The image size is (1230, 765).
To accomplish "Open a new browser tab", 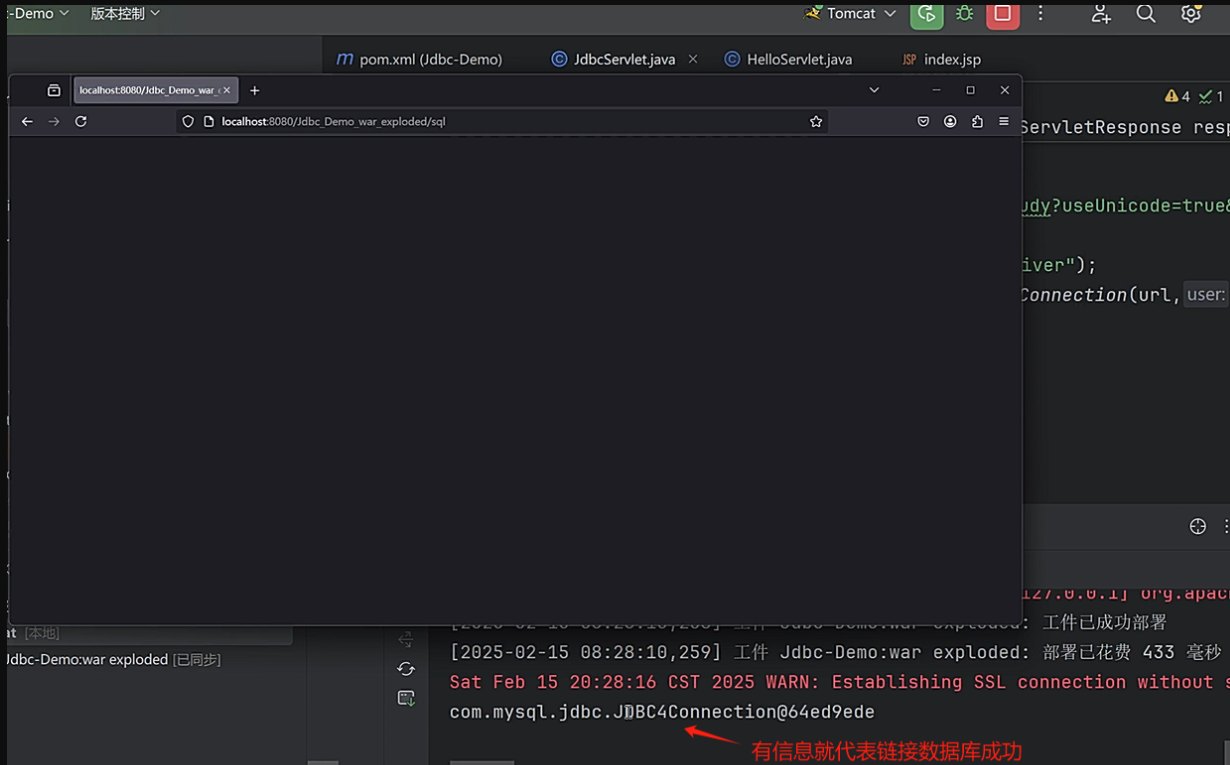I will [255, 90].
